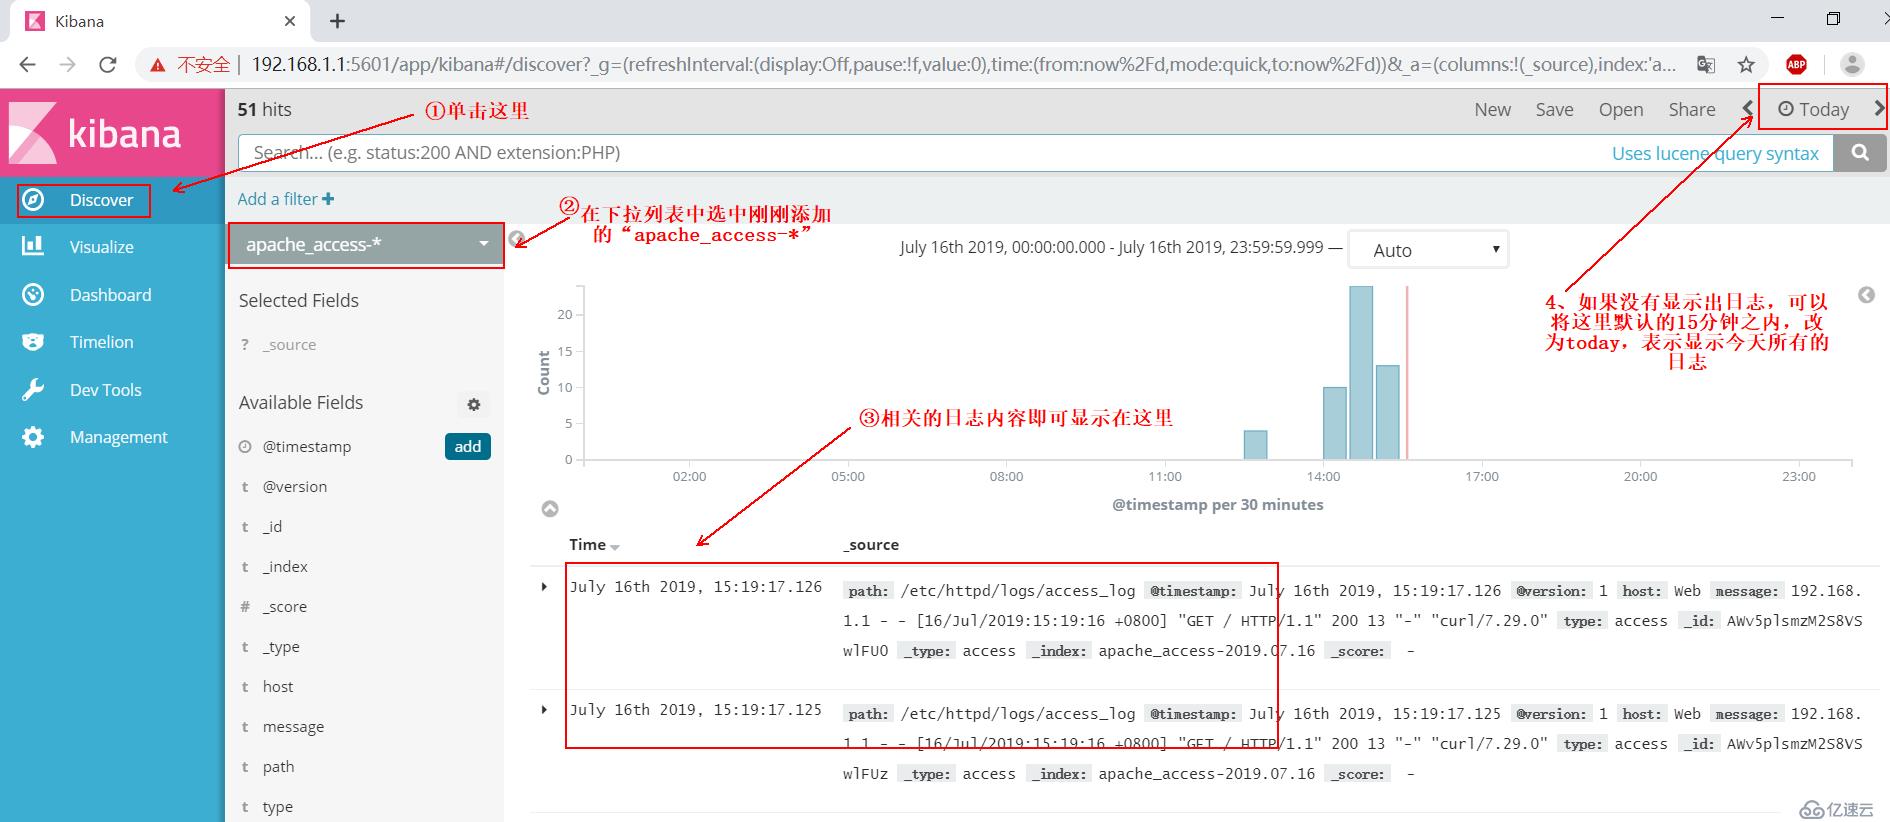This screenshot has height=822, width=1890.
Task: Click browser back arrow
Action: click(x=27, y=65)
